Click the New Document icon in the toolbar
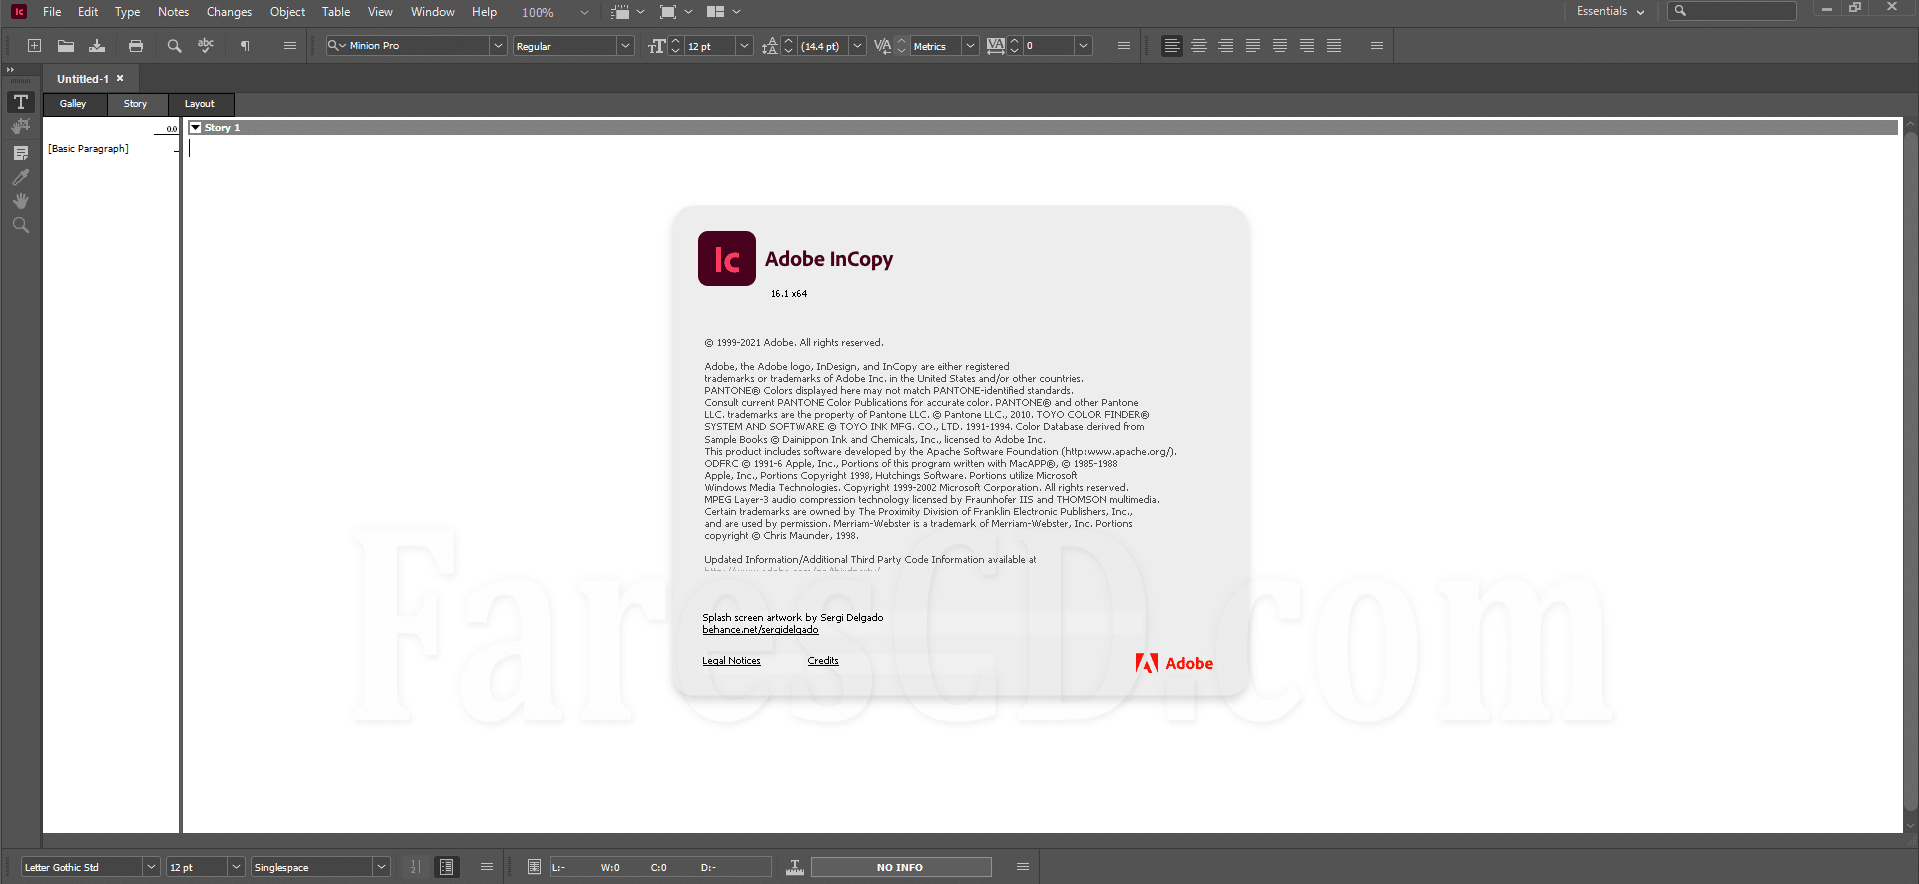Viewport: 1919px width, 884px height. (34, 46)
